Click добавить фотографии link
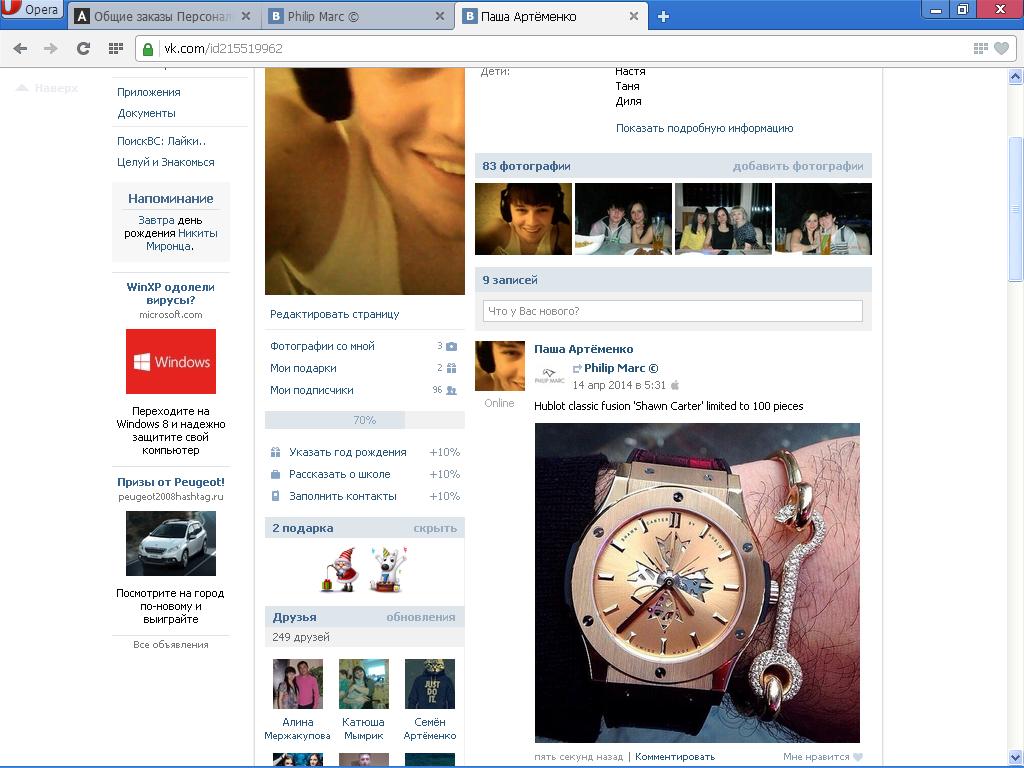Viewport: 1024px width, 768px height. [x=797, y=166]
